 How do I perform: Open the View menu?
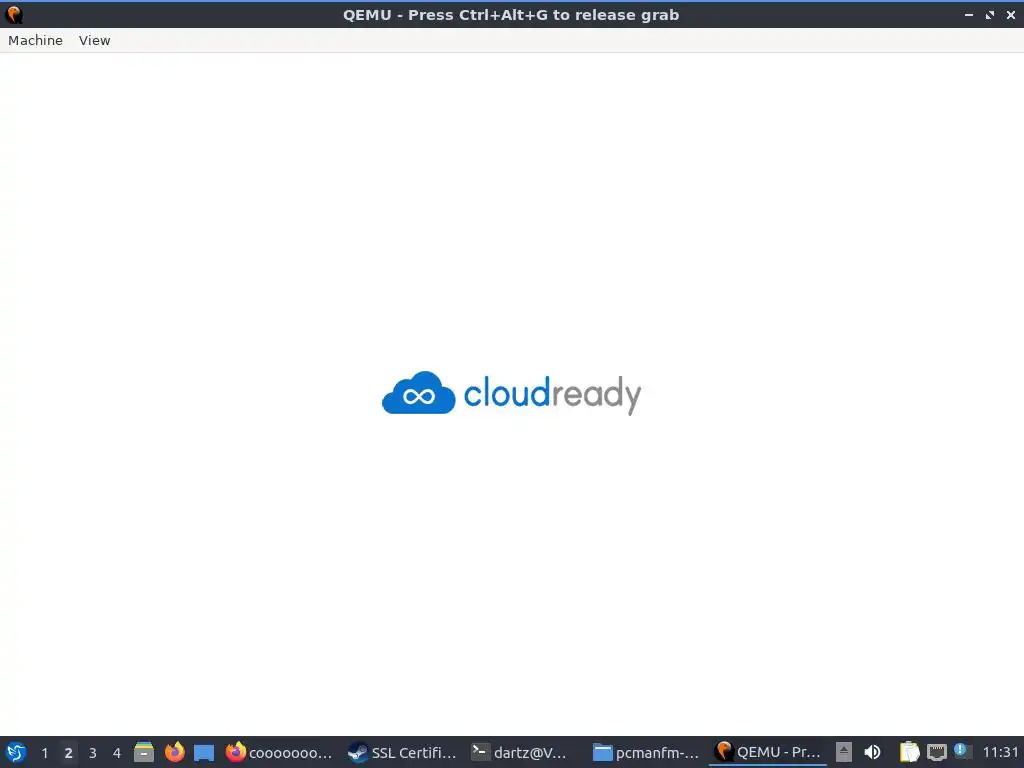pos(95,40)
